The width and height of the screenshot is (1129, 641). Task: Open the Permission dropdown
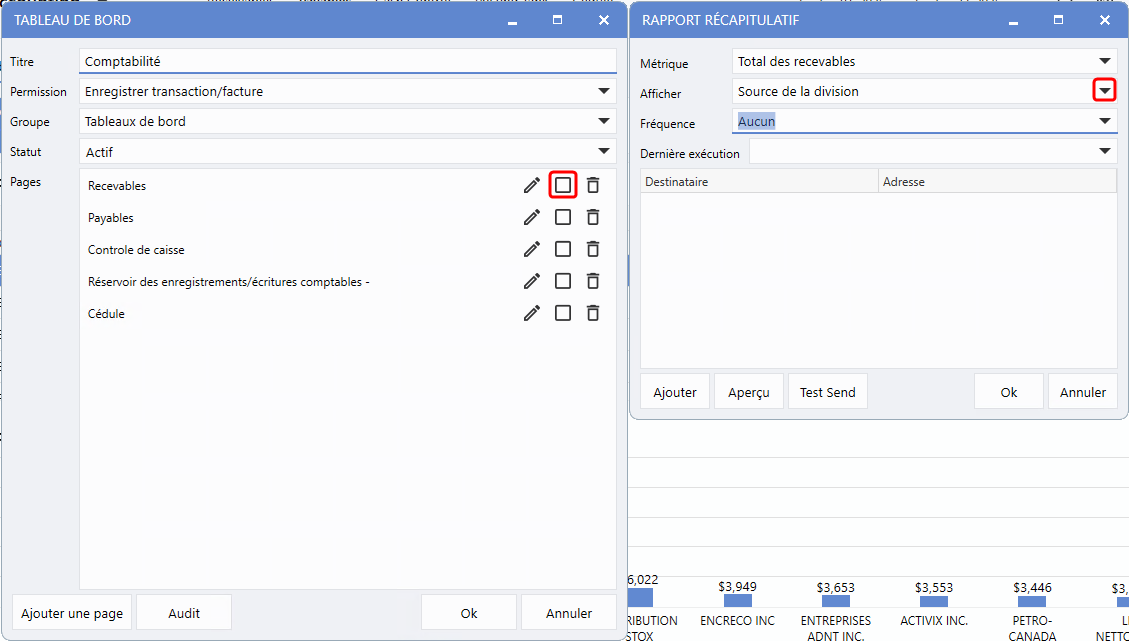tap(603, 92)
